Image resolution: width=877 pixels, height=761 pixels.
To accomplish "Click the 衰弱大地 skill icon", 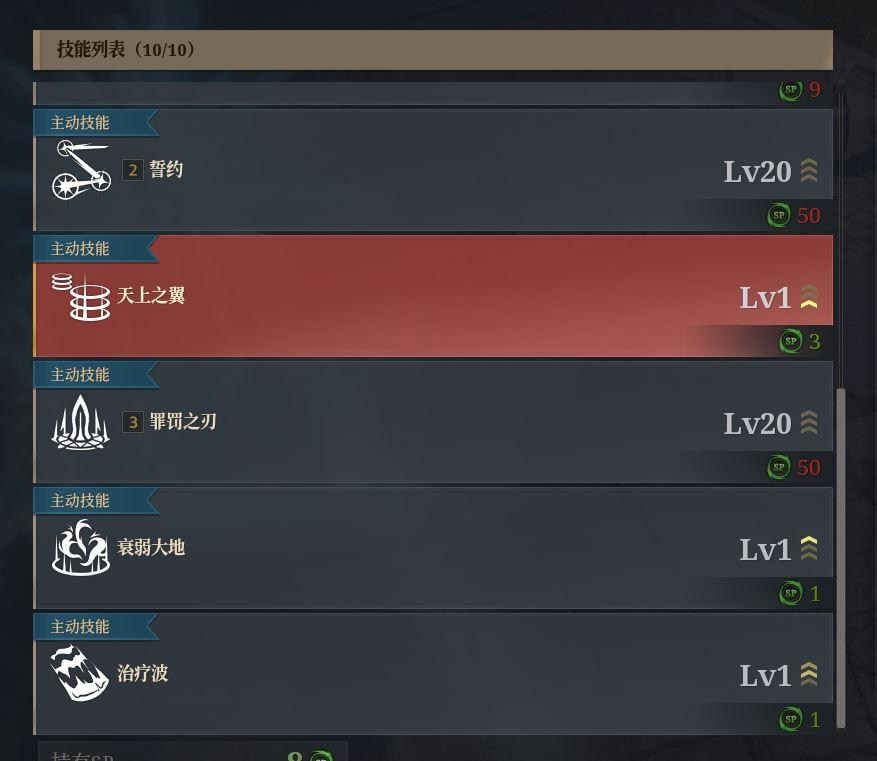I will click(81, 547).
